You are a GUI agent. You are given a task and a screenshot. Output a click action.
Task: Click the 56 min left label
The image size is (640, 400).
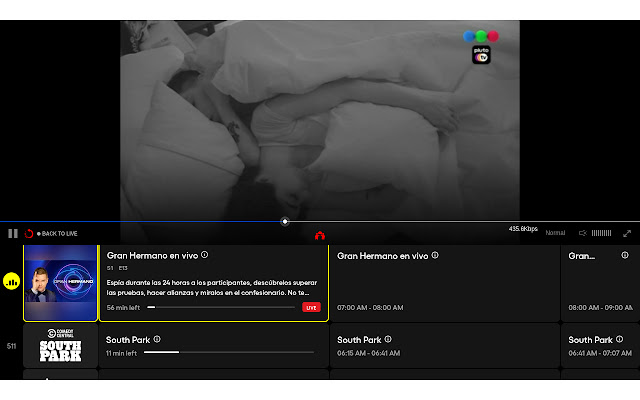point(123,307)
